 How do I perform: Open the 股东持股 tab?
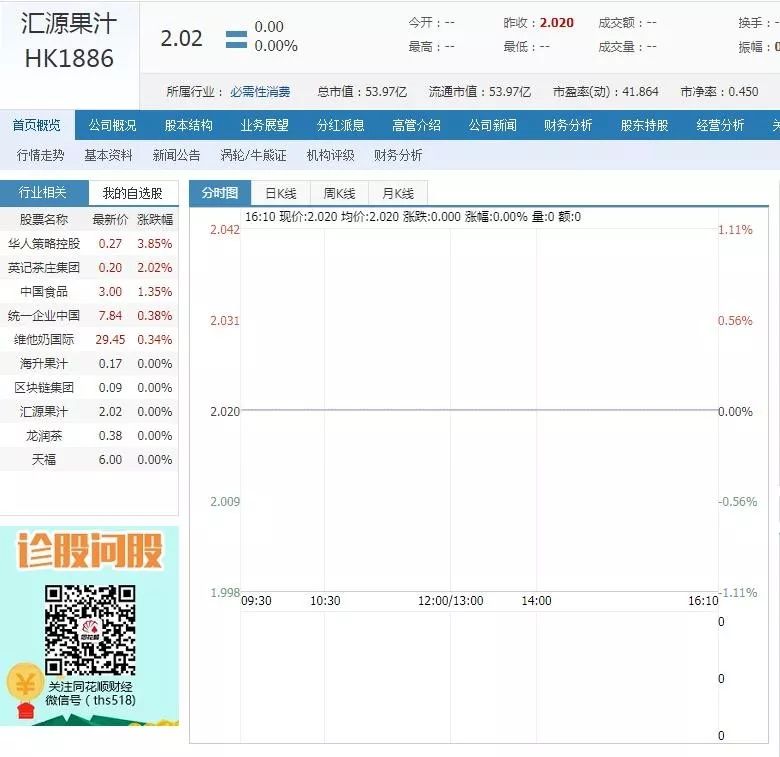click(644, 125)
